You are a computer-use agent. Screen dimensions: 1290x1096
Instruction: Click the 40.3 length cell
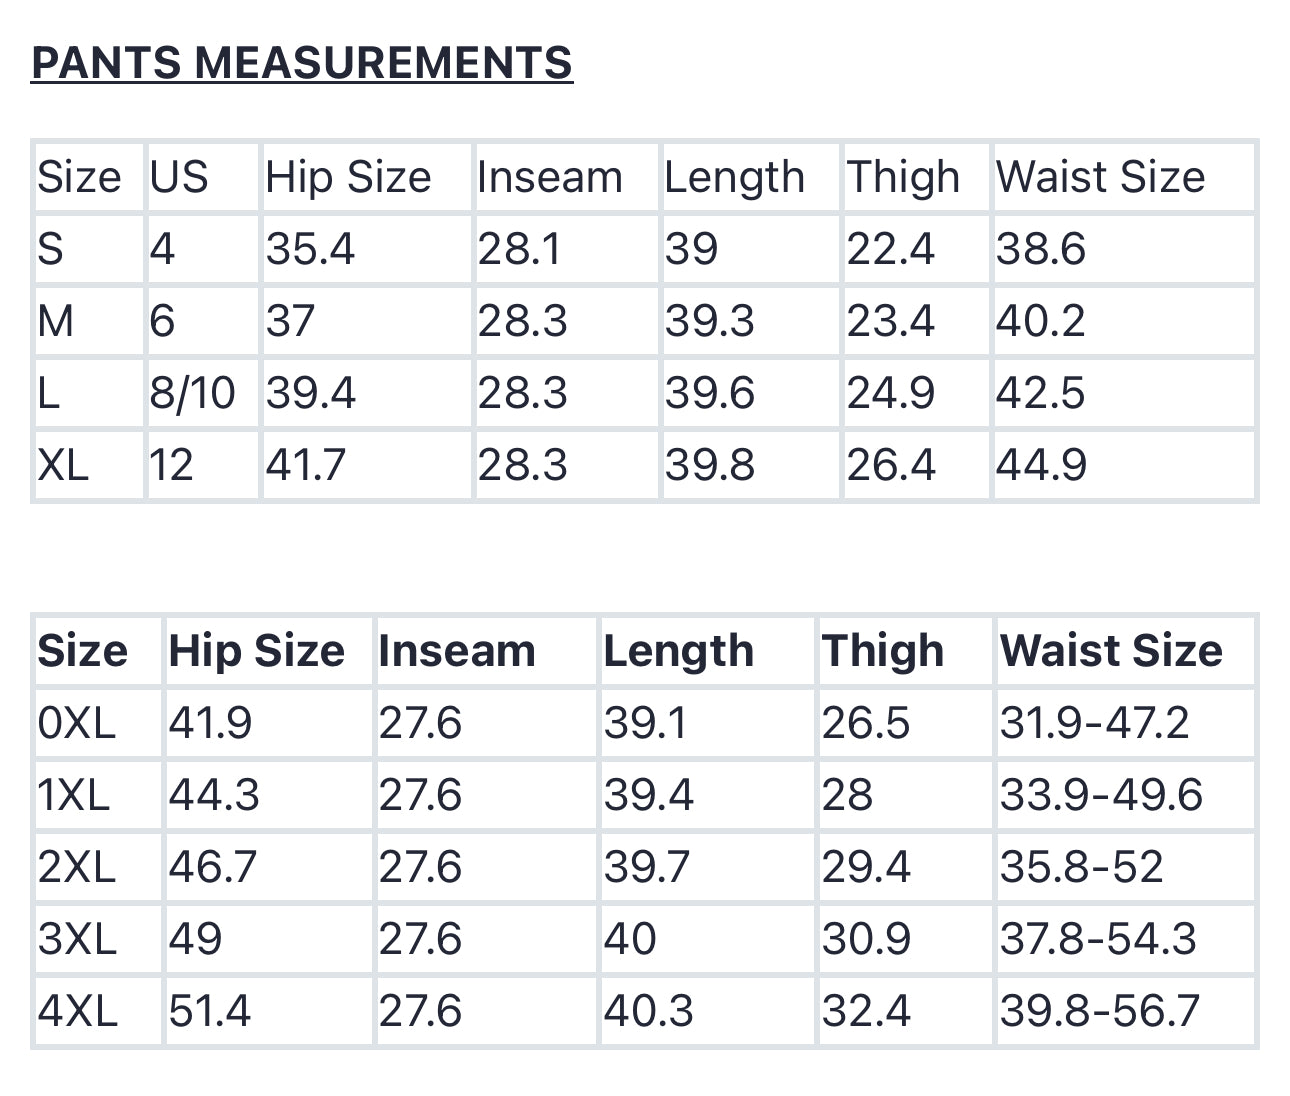click(648, 1011)
